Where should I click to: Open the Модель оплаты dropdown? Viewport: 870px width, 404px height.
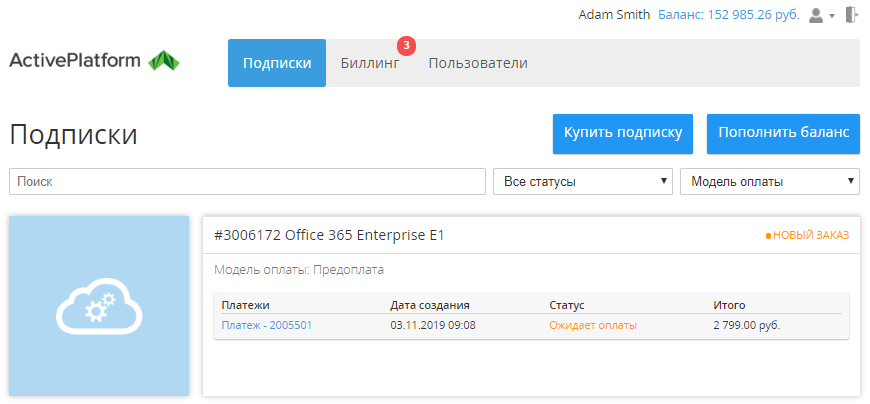tap(770, 181)
